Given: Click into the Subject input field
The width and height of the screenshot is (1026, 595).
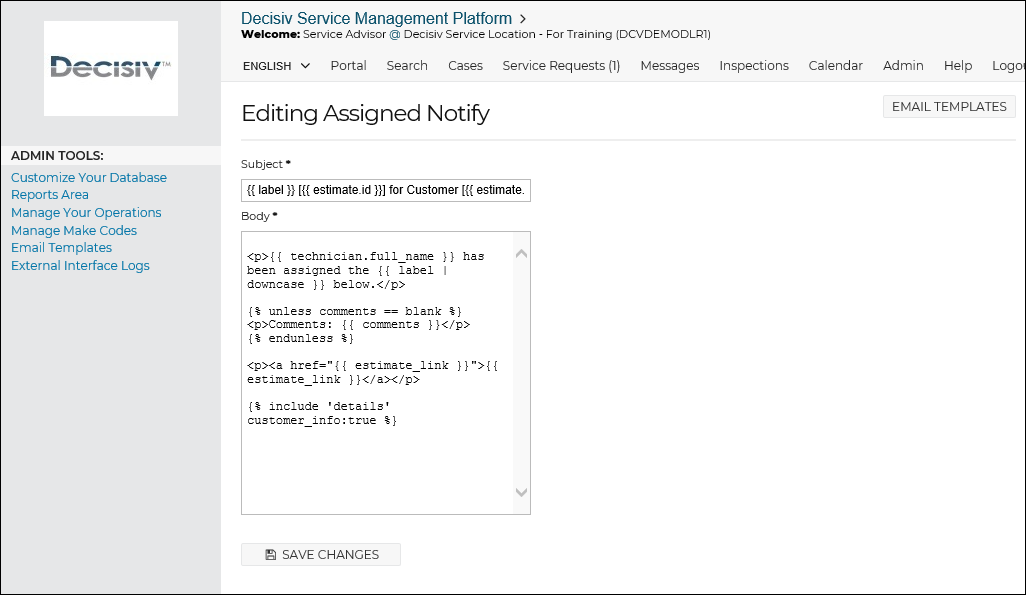Looking at the screenshot, I should [386, 190].
